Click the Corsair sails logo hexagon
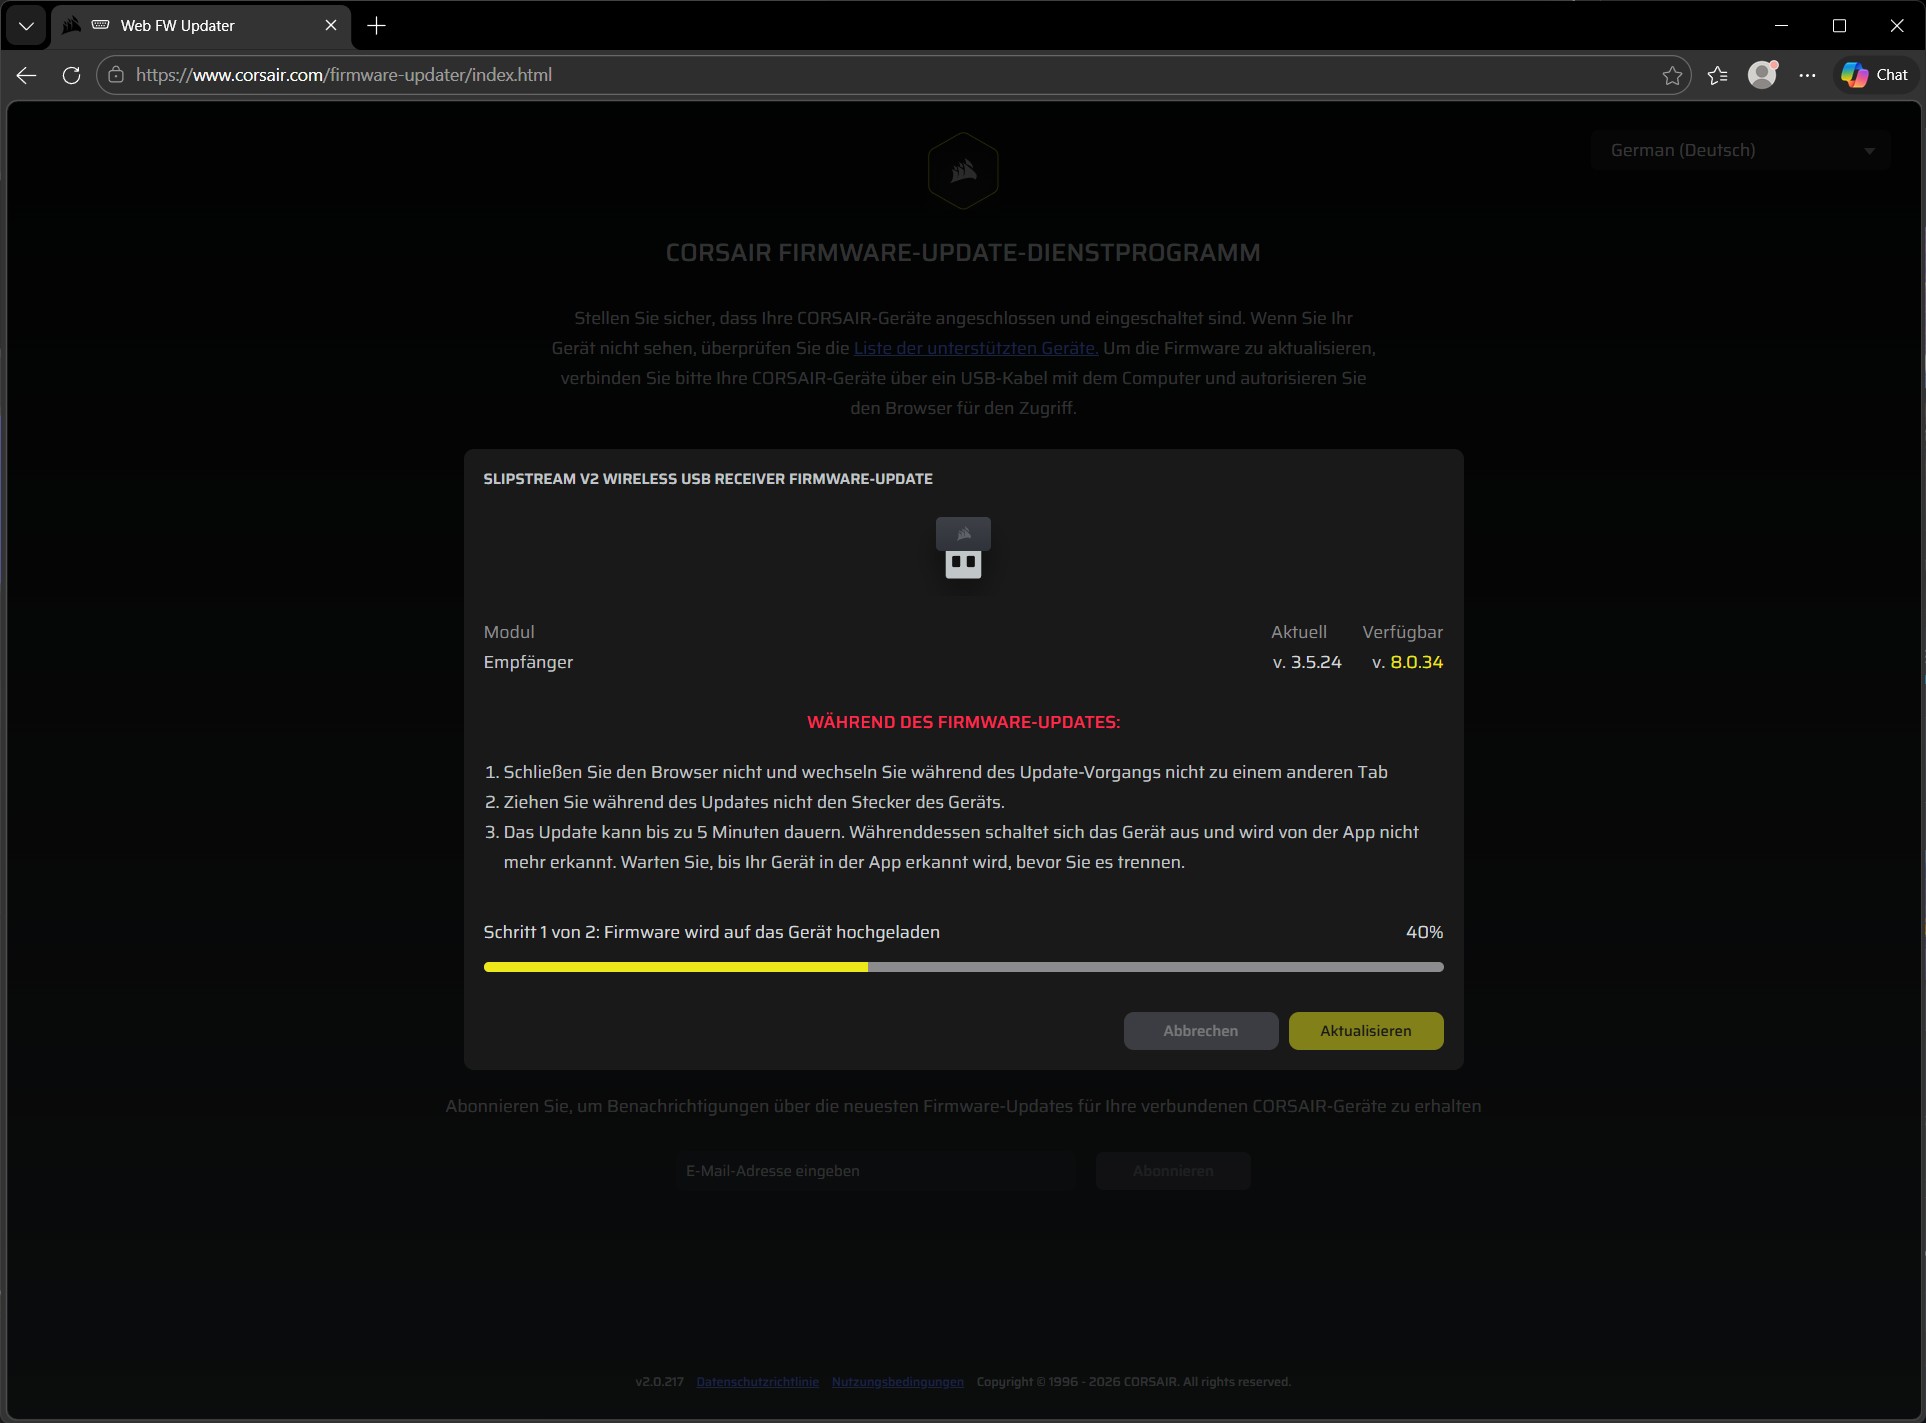This screenshot has height=1423, width=1926. point(962,171)
